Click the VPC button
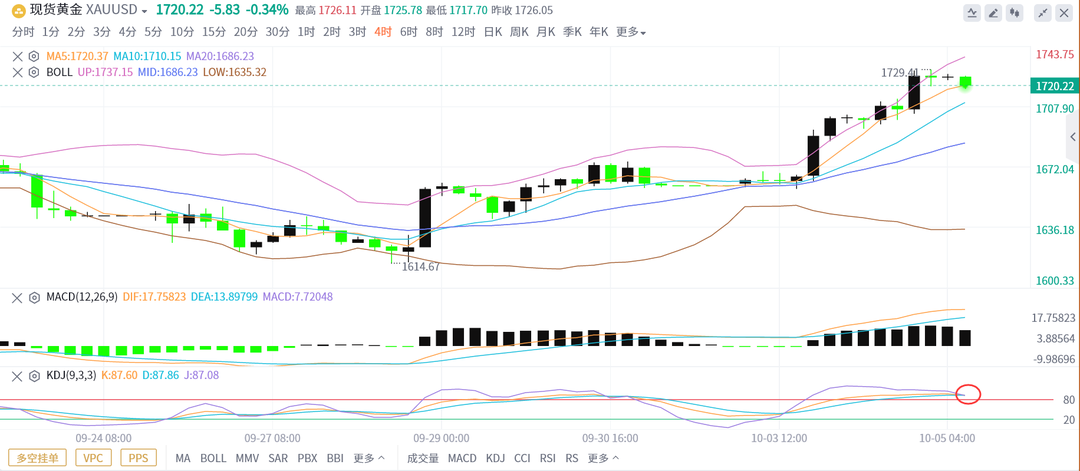1080x471 pixels. (93, 458)
